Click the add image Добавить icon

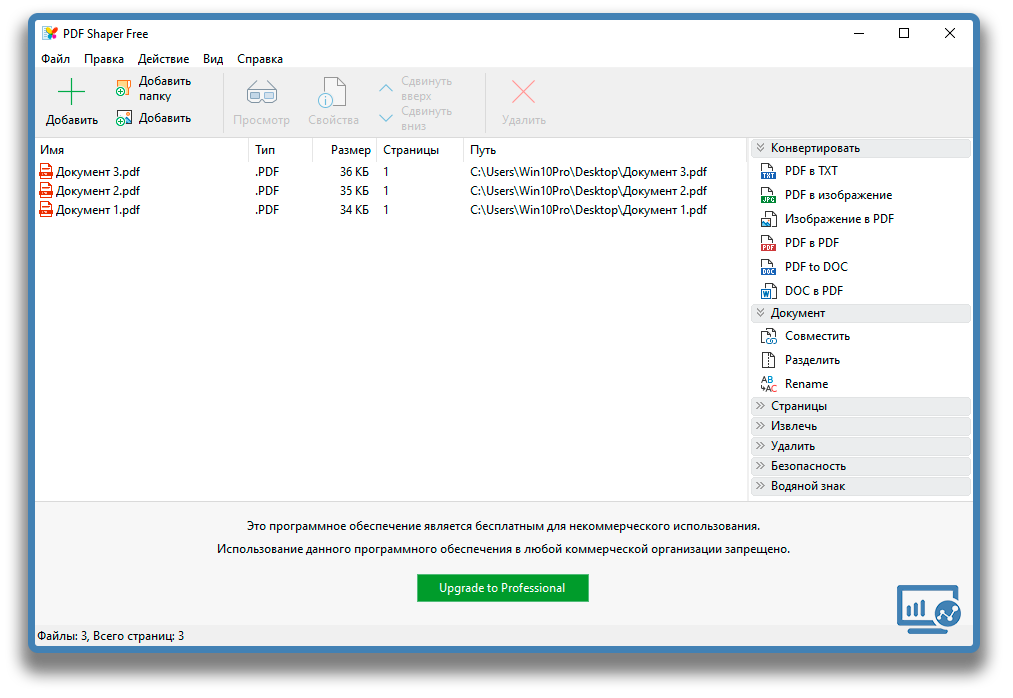point(123,118)
